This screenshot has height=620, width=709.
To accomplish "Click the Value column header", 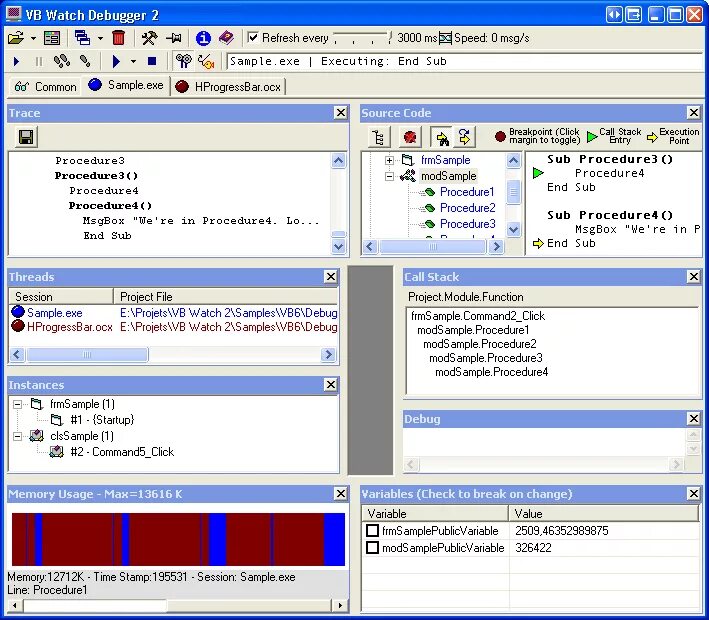I will coord(604,514).
